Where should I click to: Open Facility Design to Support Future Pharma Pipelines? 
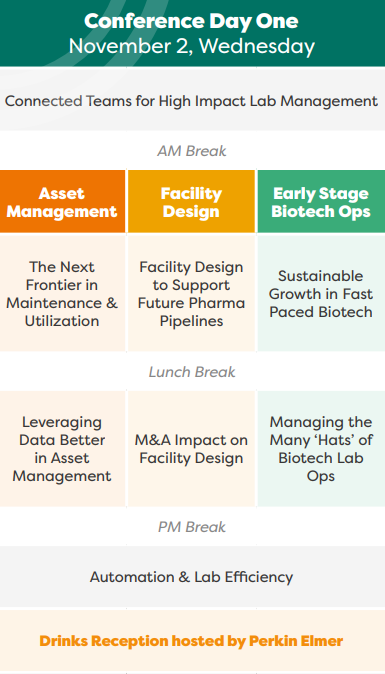coord(191,293)
